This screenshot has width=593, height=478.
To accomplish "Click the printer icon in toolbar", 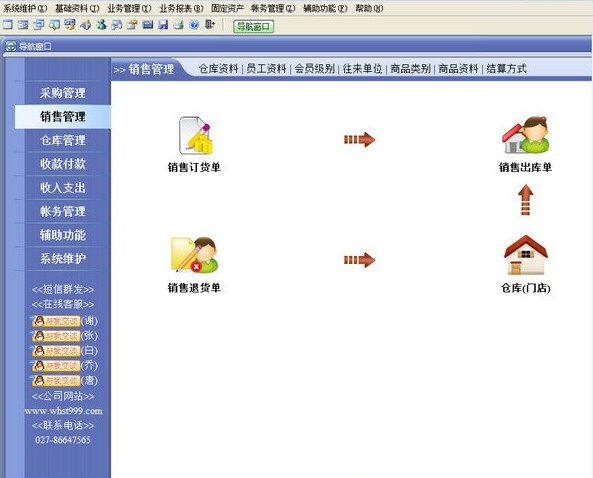I will [179, 25].
